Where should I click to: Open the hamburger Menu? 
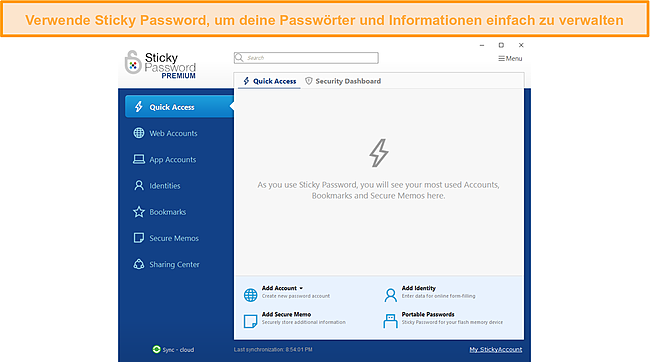tap(510, 58)
